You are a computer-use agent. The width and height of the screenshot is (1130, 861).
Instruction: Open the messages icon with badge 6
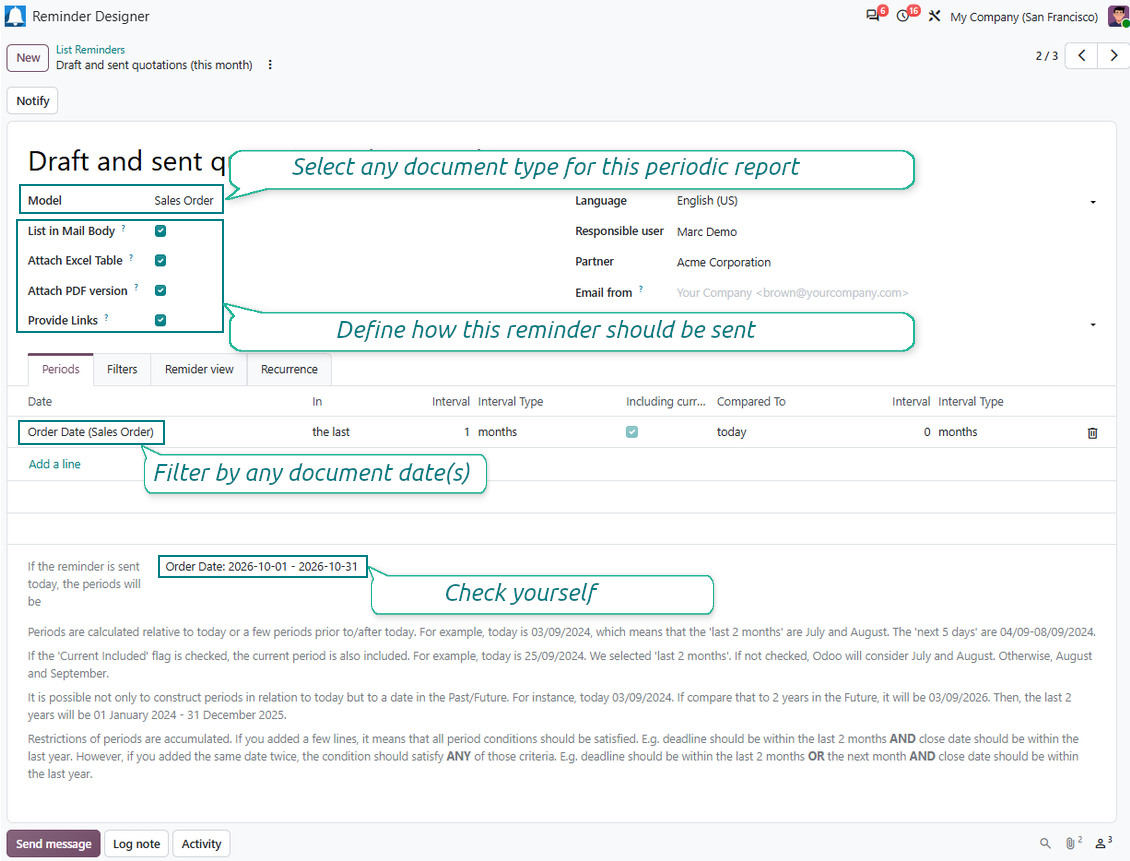873,15
